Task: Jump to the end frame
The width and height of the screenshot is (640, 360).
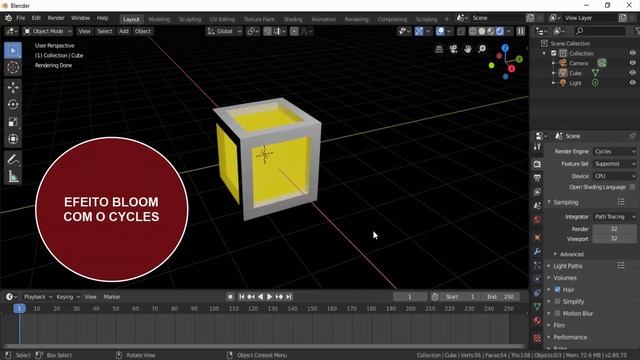Action: coord(289,297)
